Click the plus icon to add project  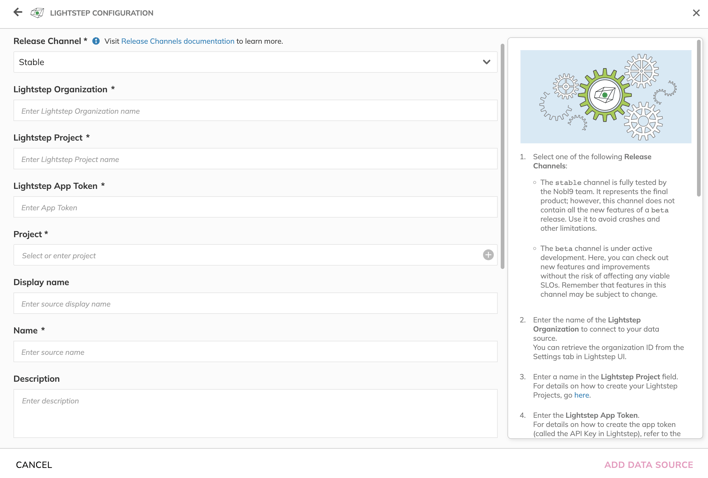pyautogui.click(x=488, y=255)
